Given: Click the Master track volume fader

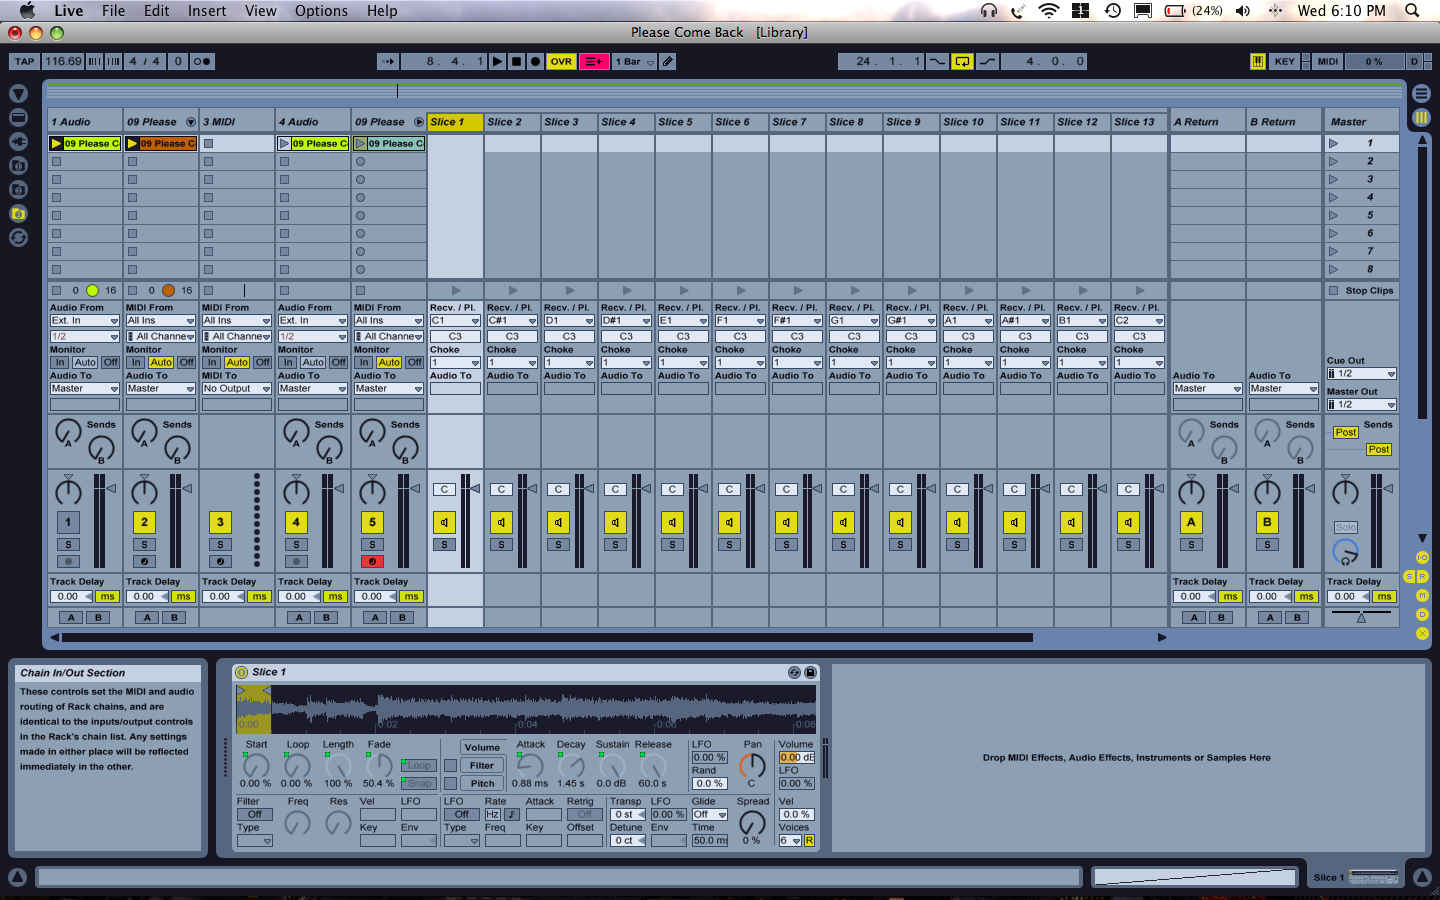Looking at the screenshot, I should [1388, 488].
